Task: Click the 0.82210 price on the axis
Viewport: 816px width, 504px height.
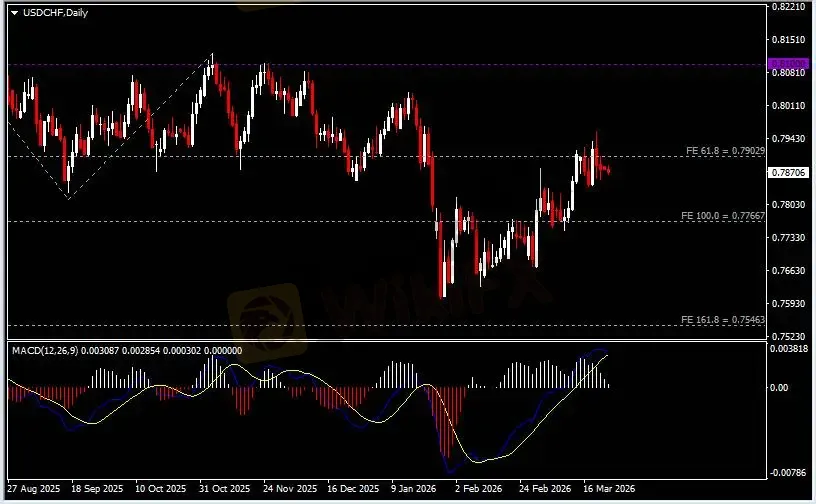Action: [787, 7]
